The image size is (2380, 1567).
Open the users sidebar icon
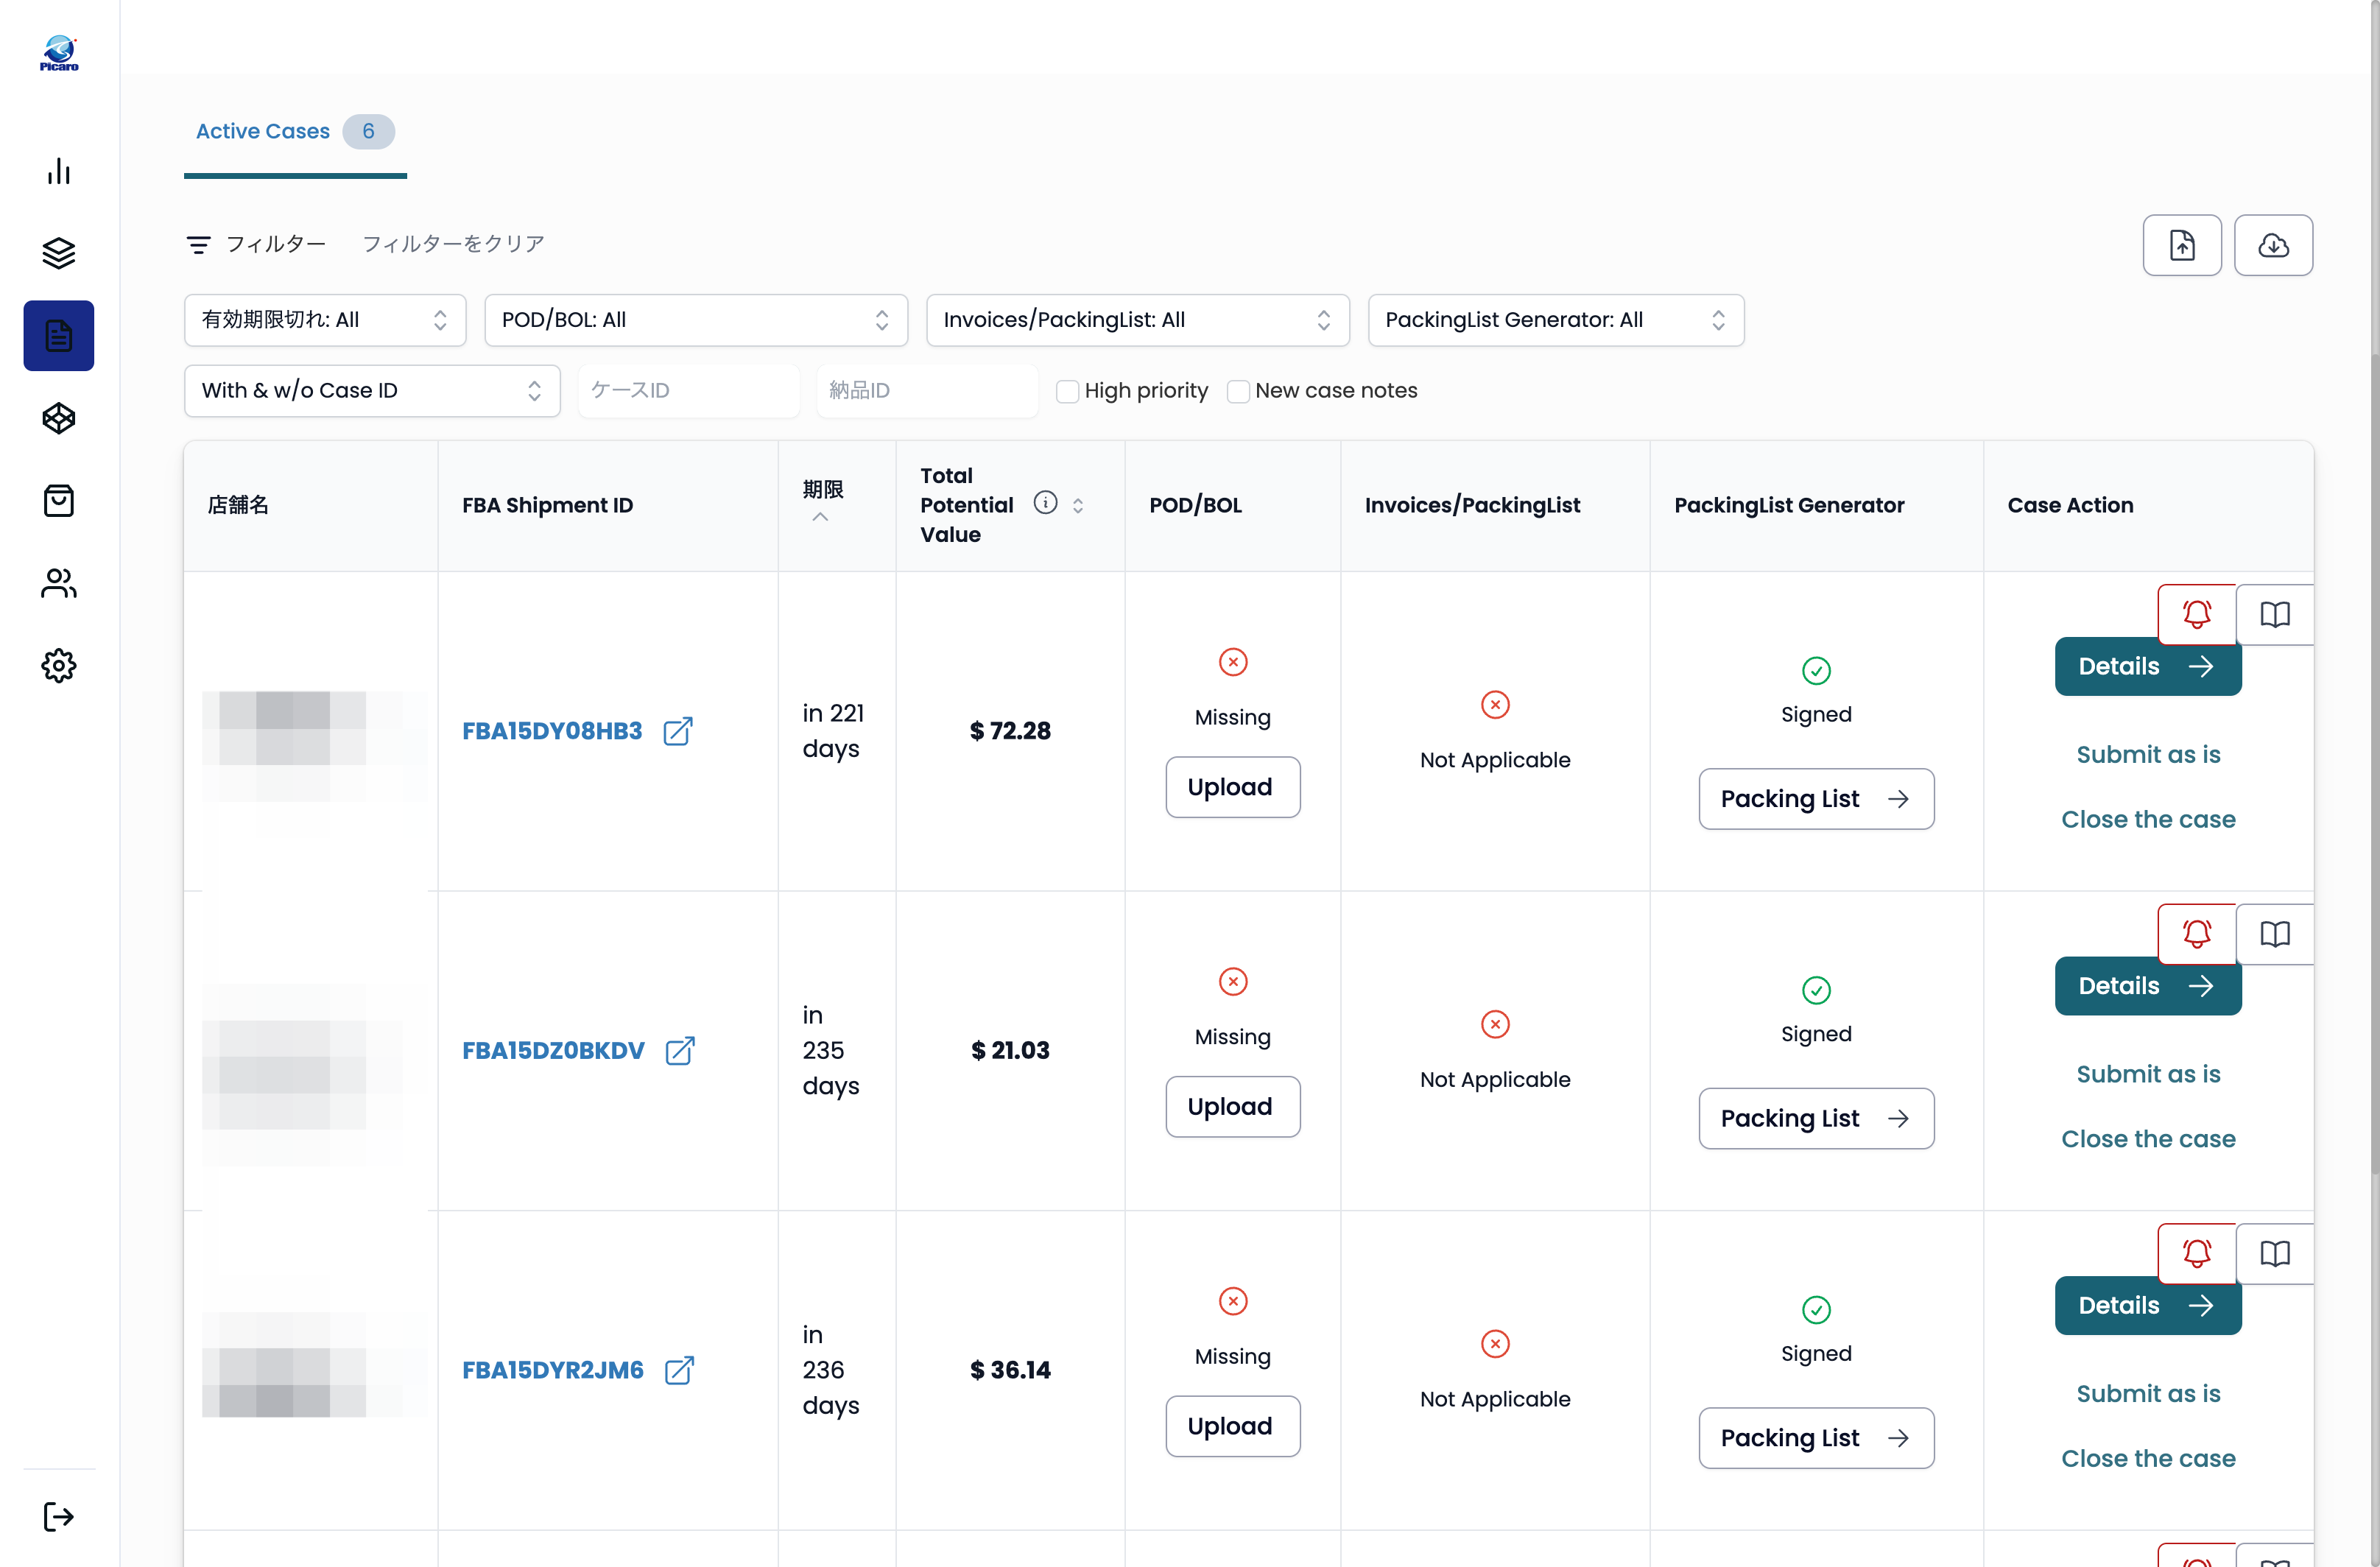pos(59,583)
